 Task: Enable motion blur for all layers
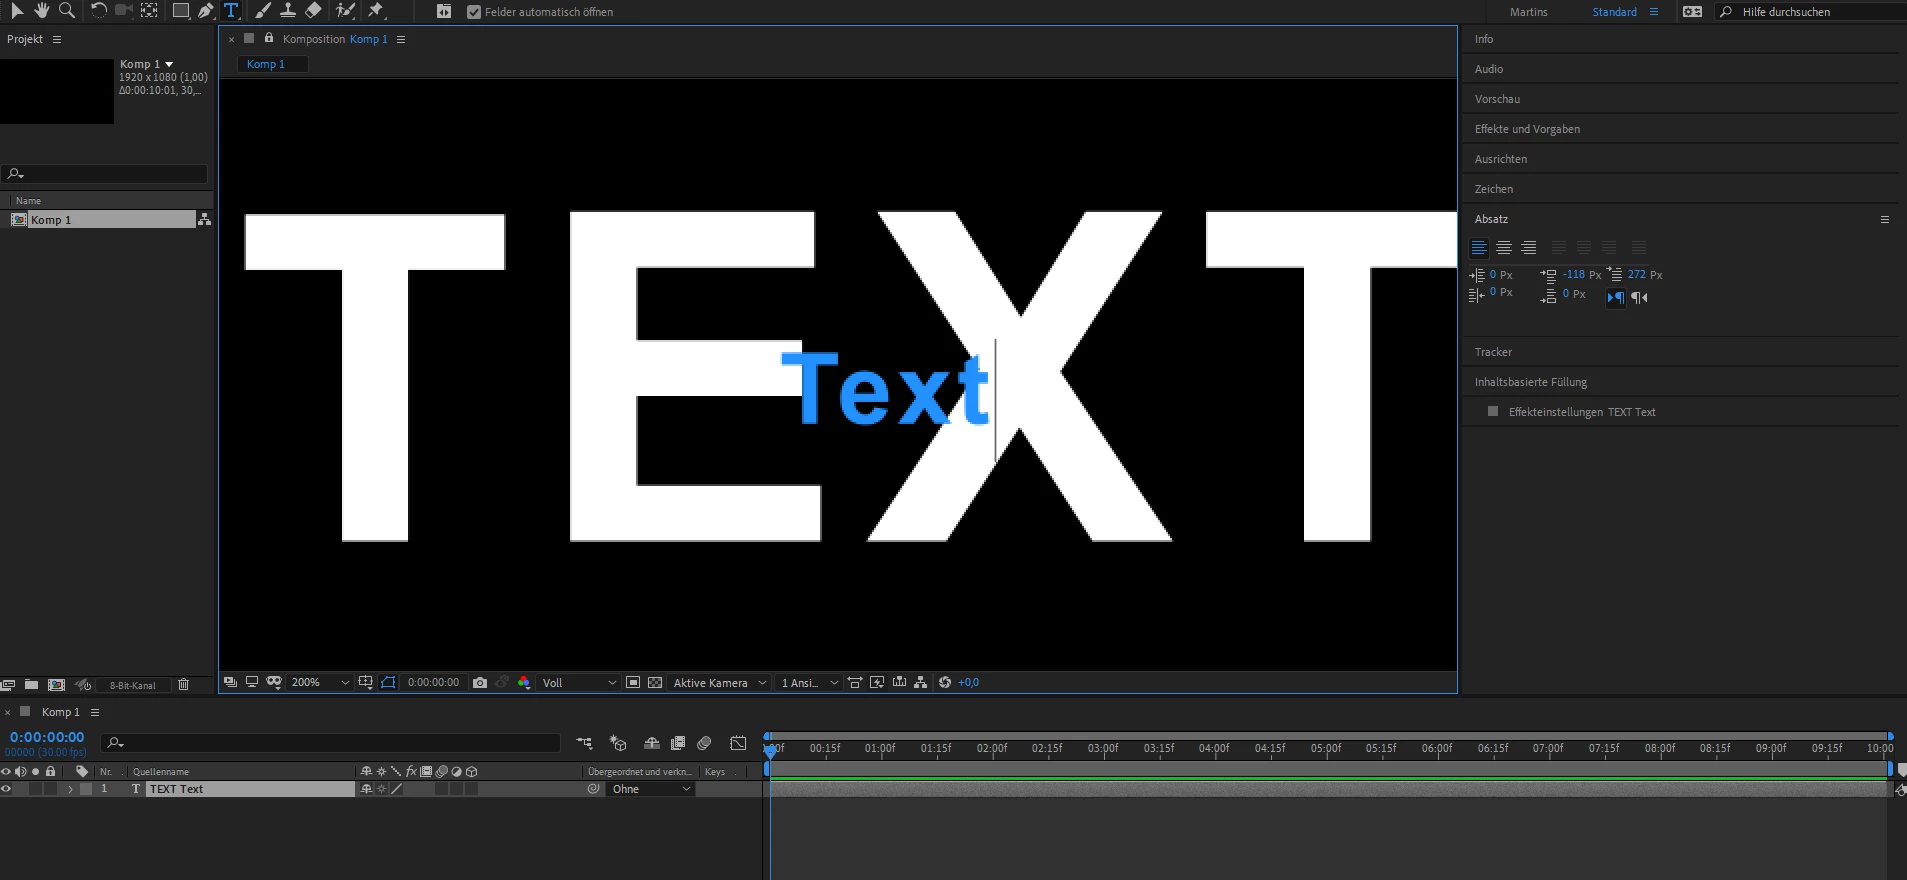click(704, 743)
